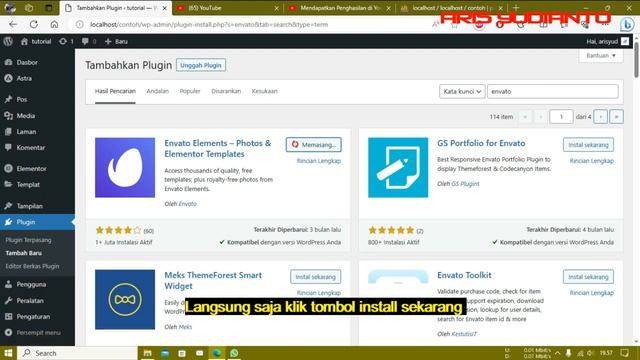Open Pengaturan in the sidebar
The width and height of the screenshot is (640, 360).
click(33, 316)
